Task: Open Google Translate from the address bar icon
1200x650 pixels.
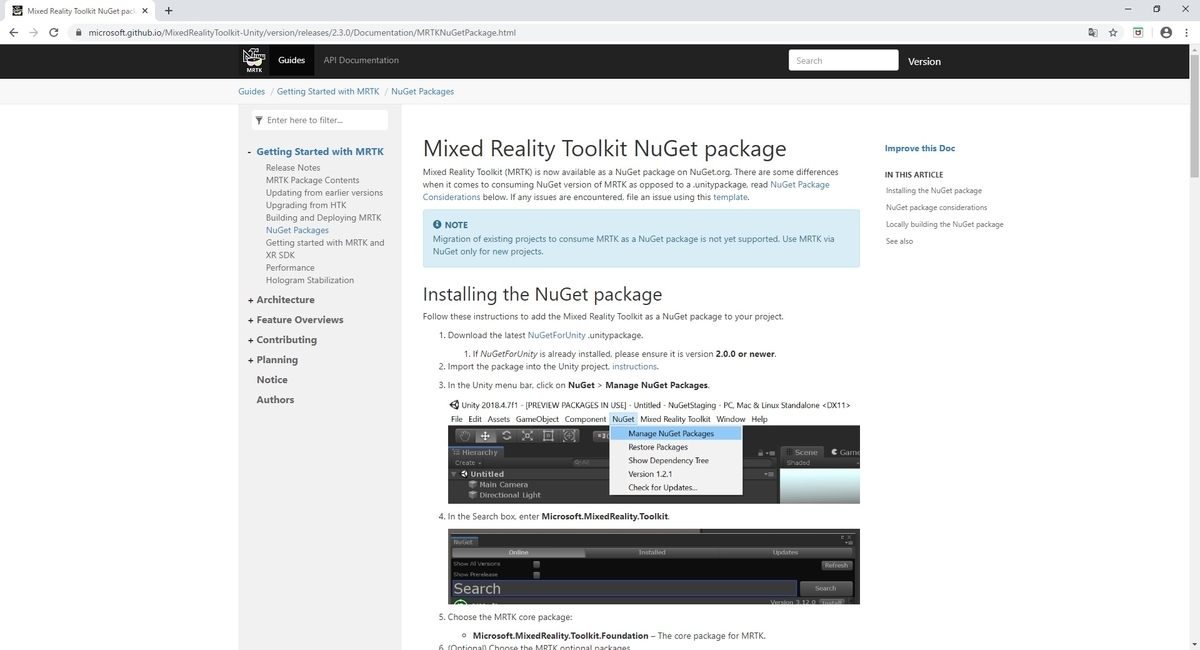Action: point(1092,32)
